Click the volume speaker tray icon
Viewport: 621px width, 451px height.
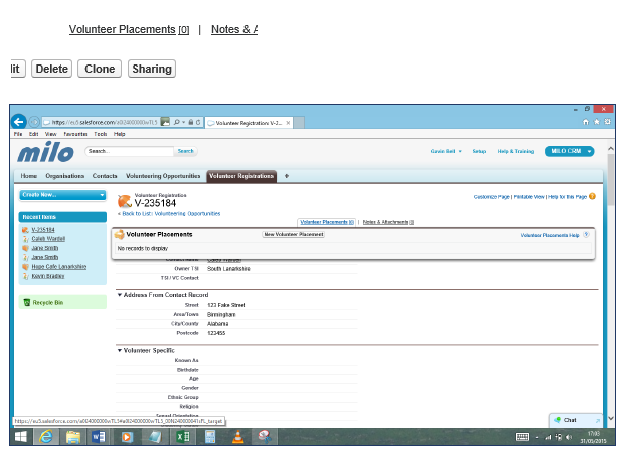pyautogui.click(x=569, y=437)
